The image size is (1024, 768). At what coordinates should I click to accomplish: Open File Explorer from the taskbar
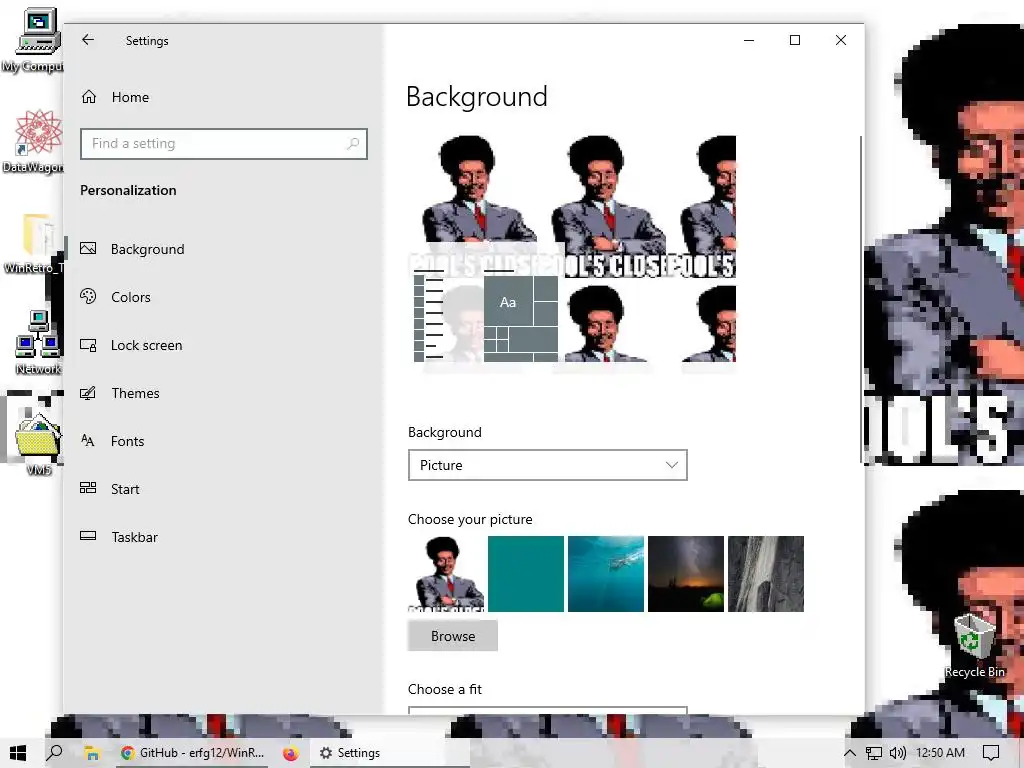pos(92,753)
